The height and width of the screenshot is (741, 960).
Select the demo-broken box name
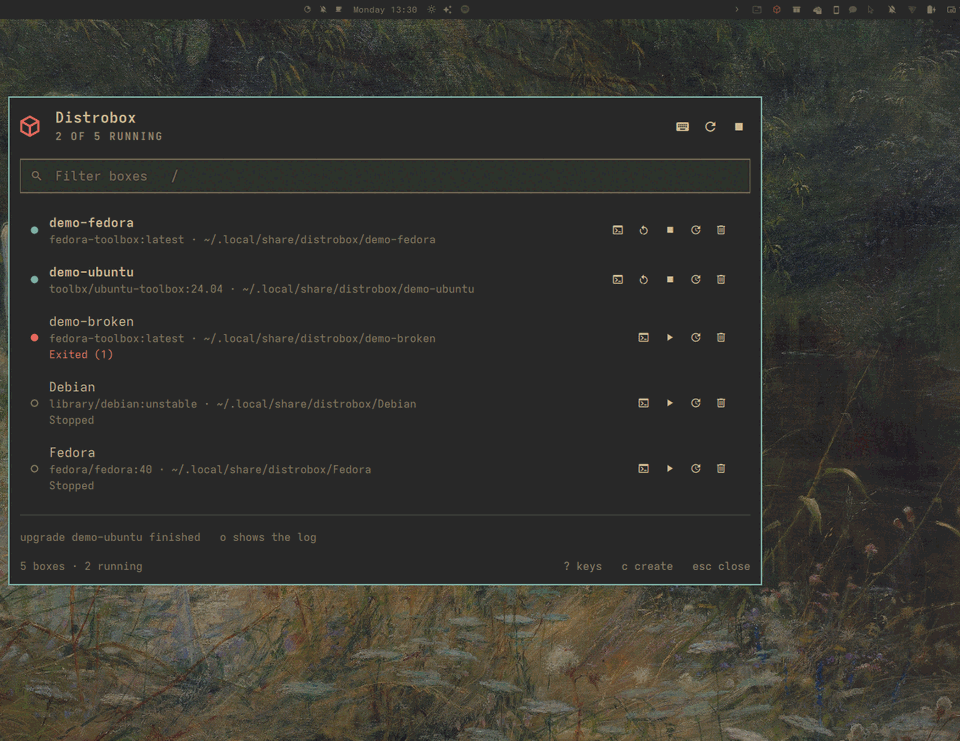click(x=91, y=322)
